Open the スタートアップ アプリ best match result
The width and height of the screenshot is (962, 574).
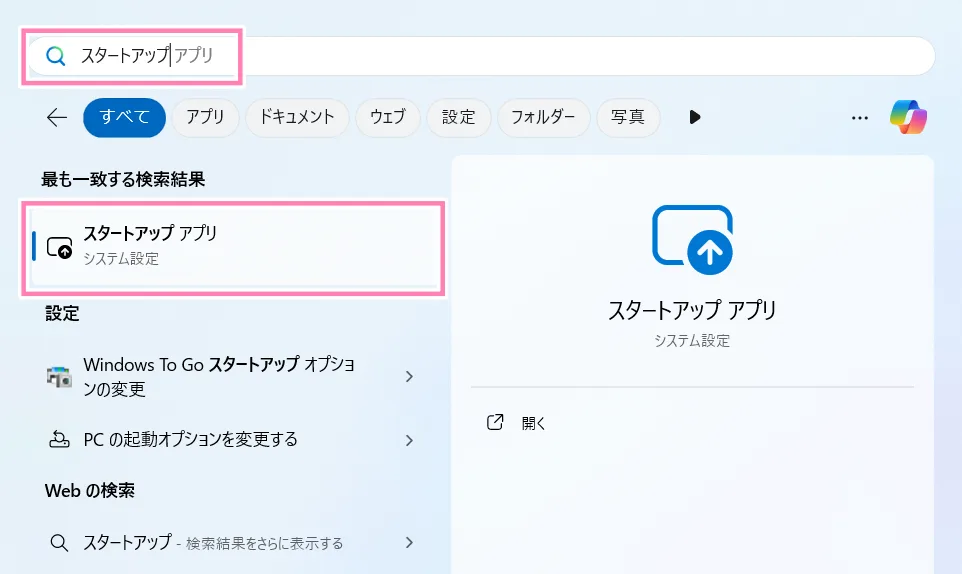(232, 246)
